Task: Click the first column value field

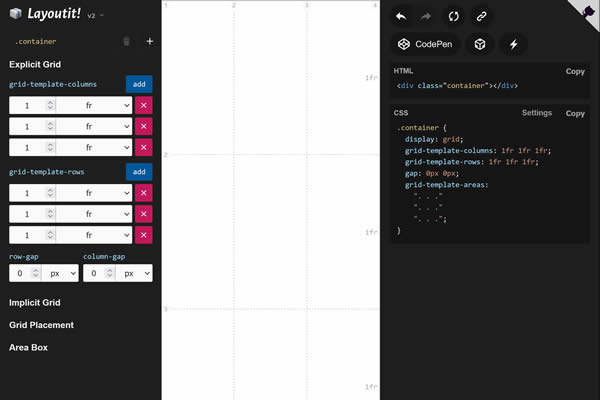Action: point(33,105)
